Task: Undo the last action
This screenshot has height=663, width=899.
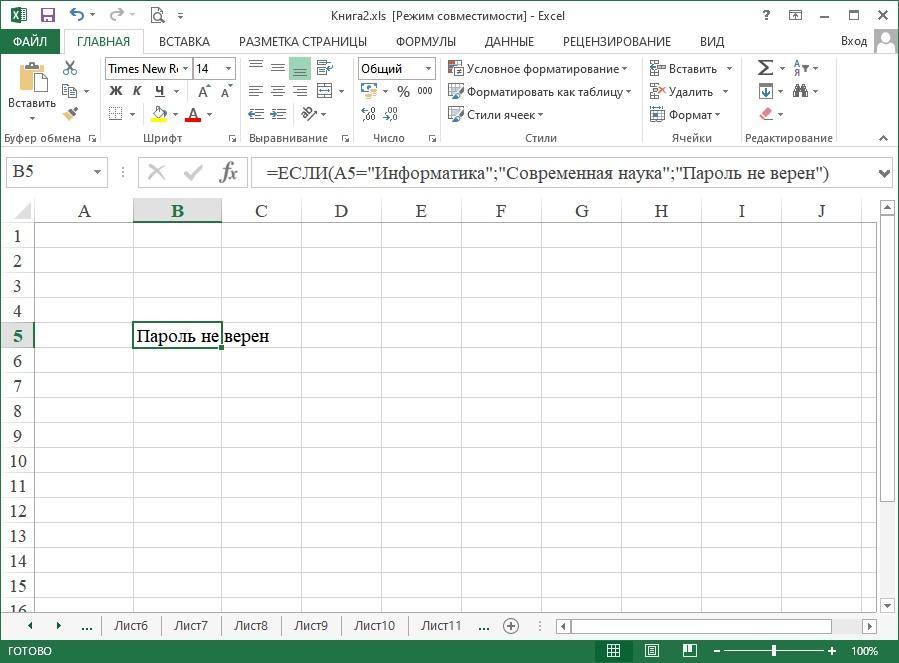Action: tap(77, 14)
